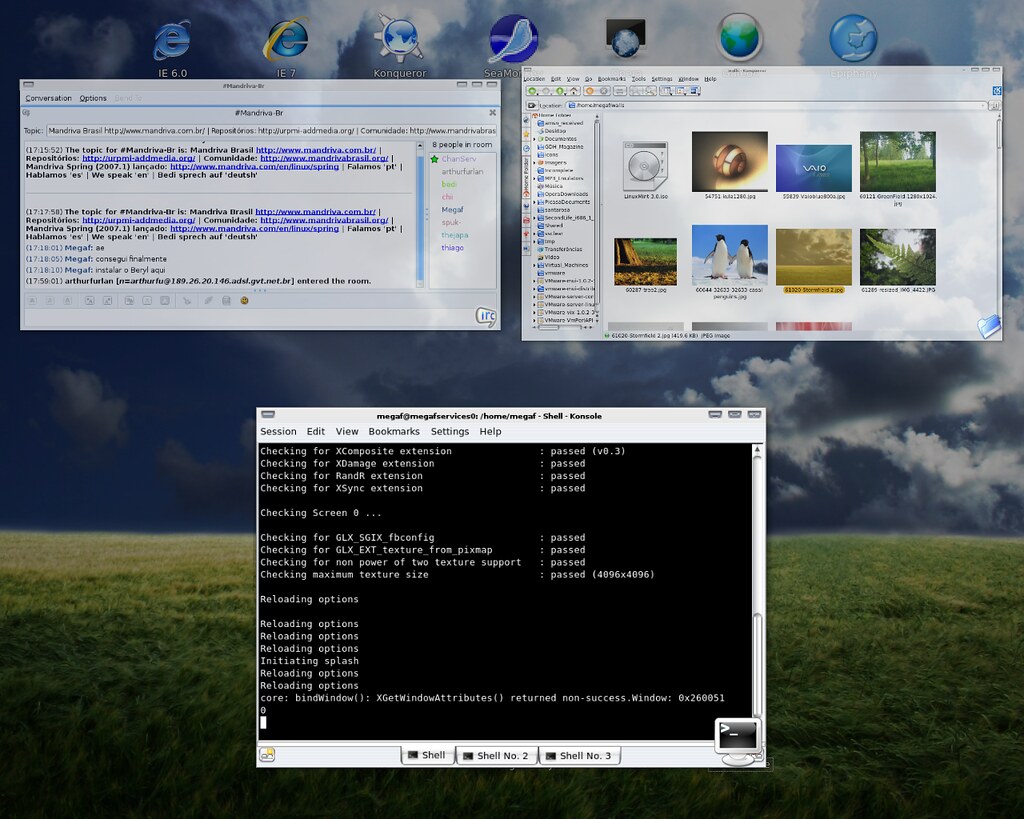Expand the MP3_Emulators folder in tree

coord(534,178)
